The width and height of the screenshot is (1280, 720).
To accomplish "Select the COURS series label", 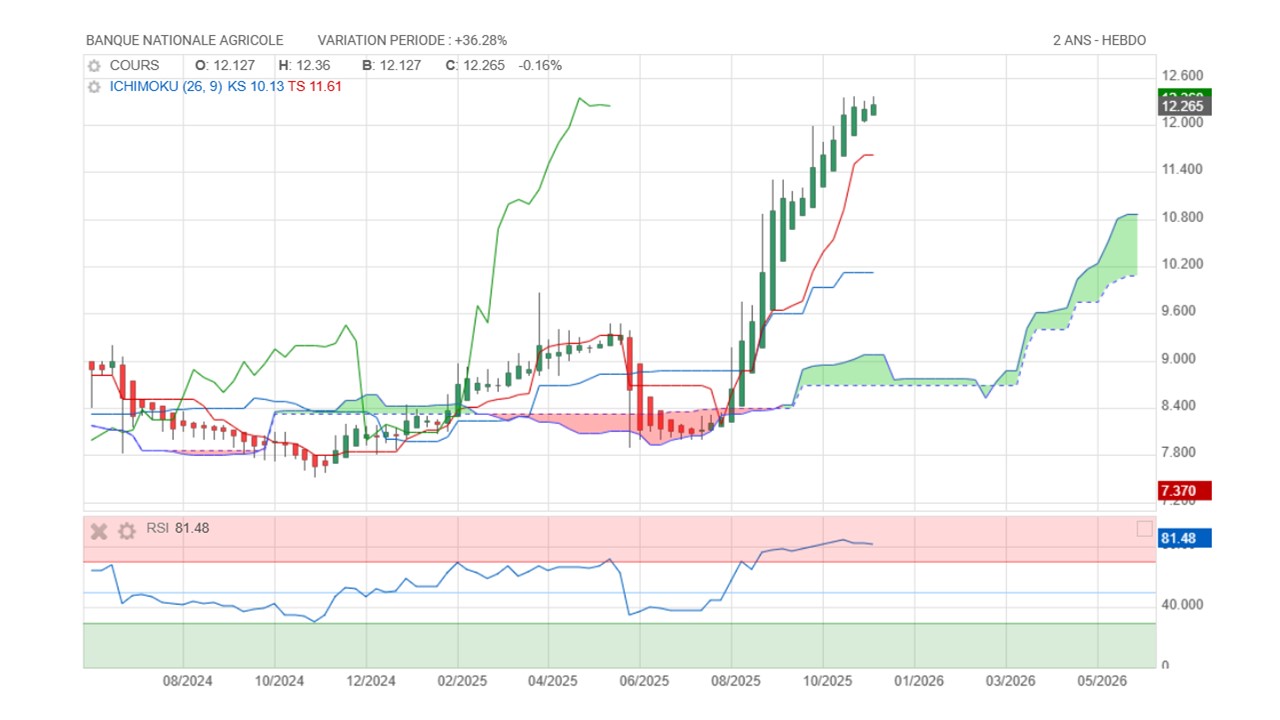I will [134, 66].
